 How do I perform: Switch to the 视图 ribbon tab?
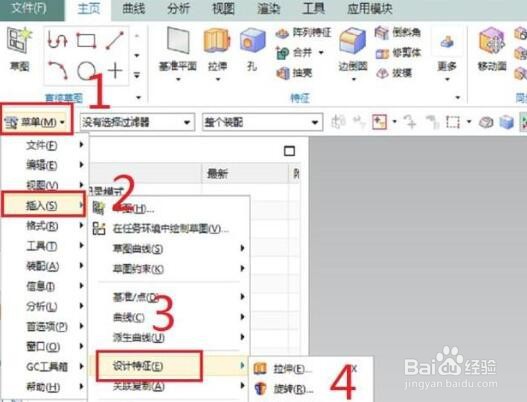(224, 9)
